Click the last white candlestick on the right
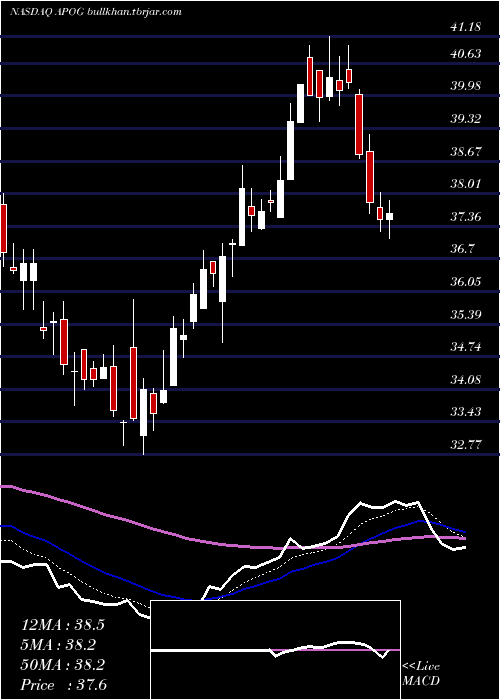Image resolution: width=500 pixels, height=700 pixels. point(389,219)
